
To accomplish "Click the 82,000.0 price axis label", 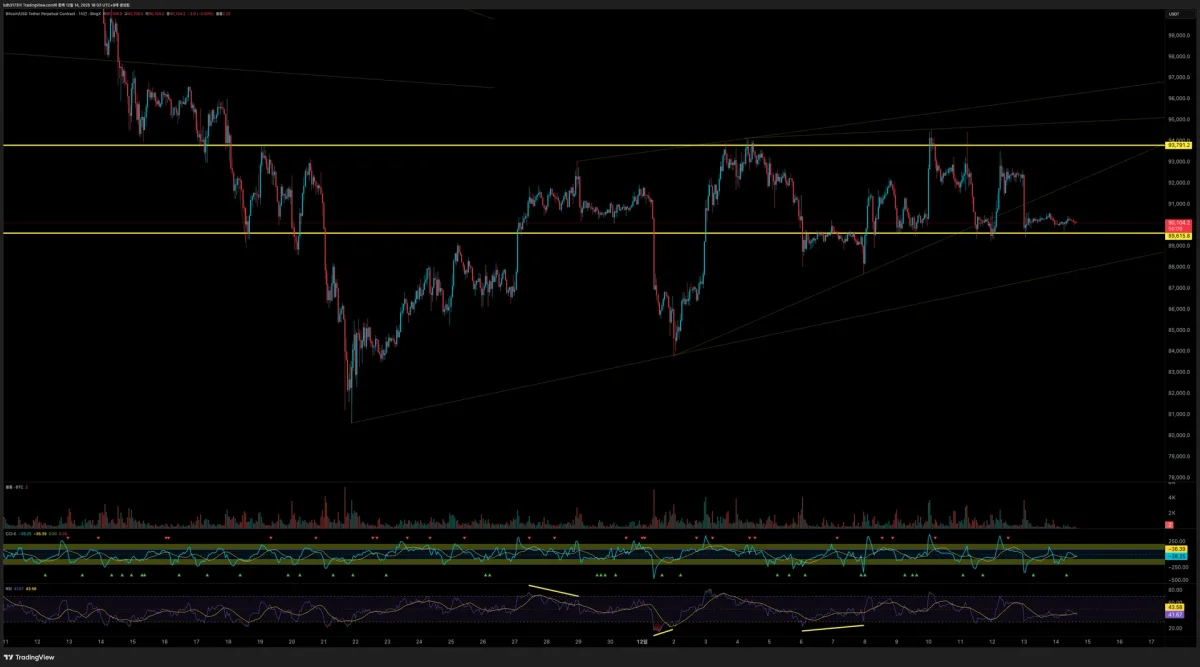I will point(1177,393).
